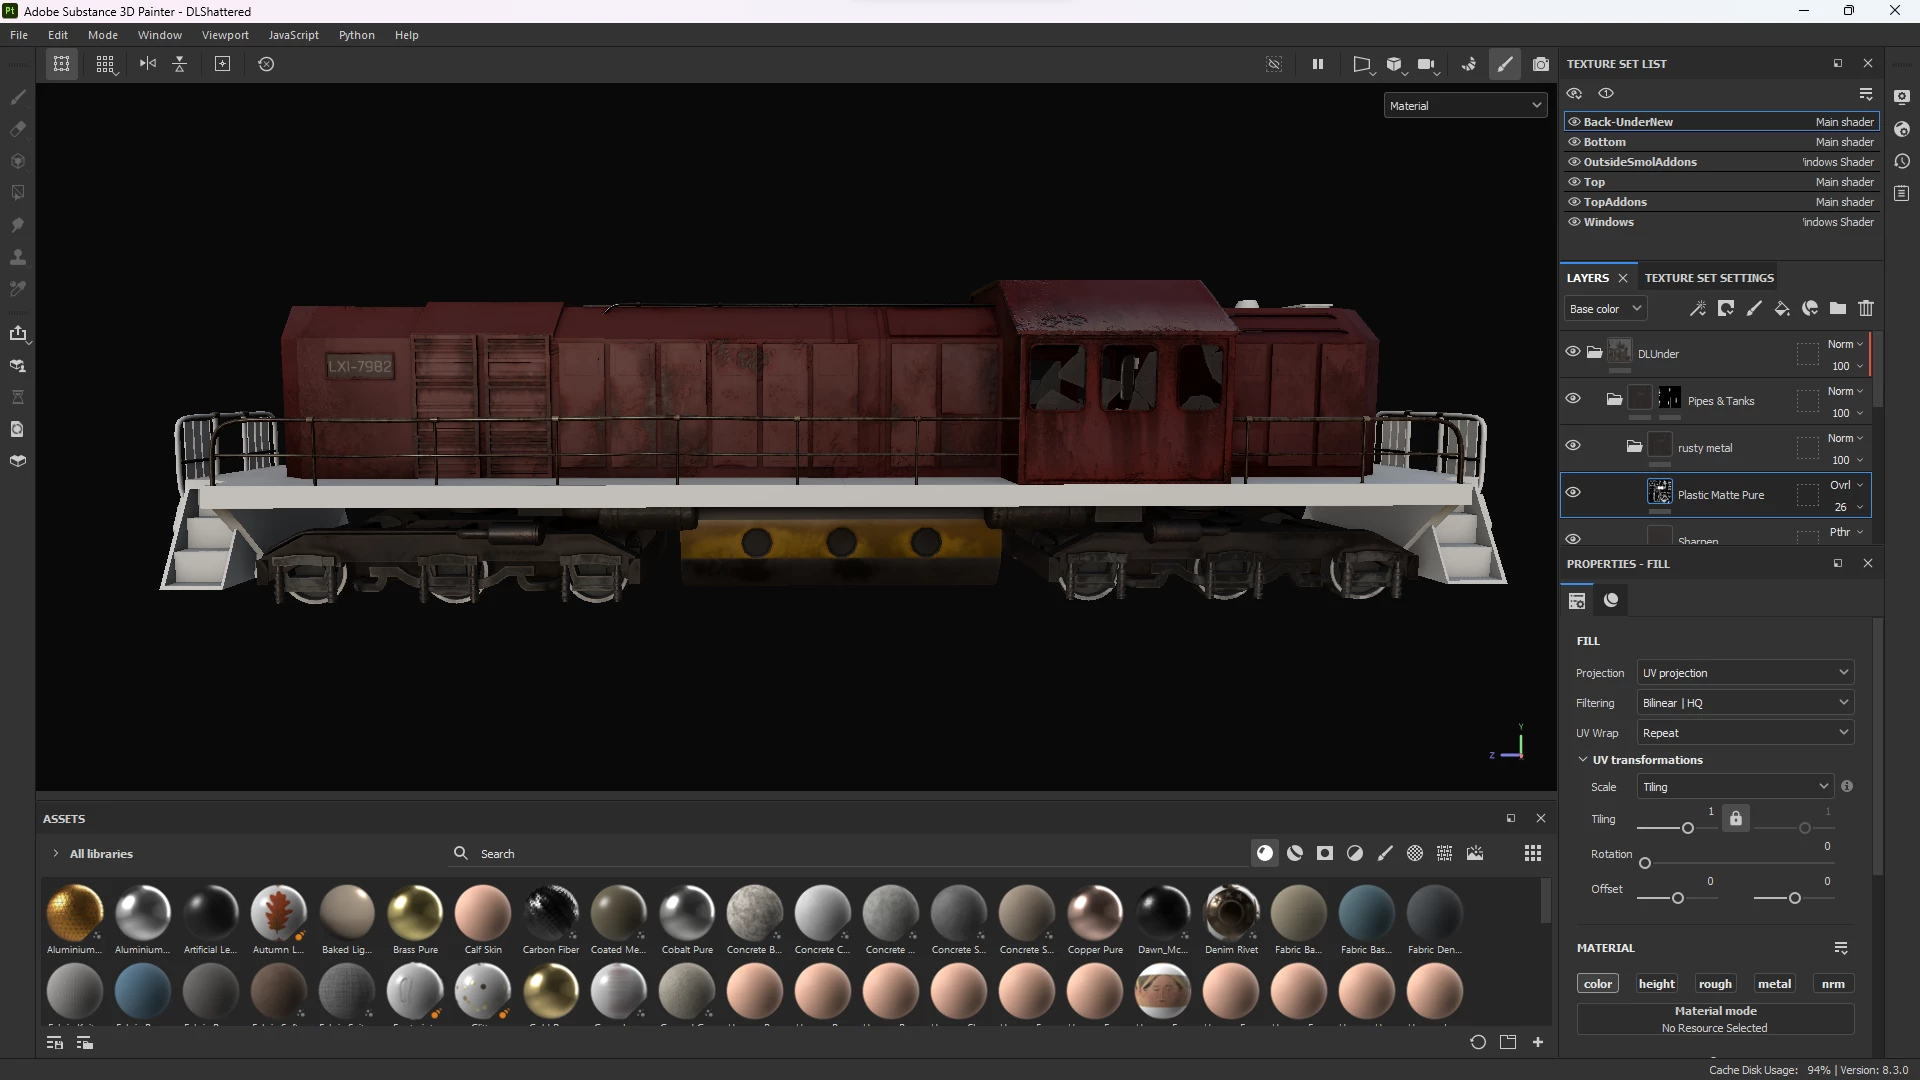Hide the DLUnder layer

tap(1573, 352)
